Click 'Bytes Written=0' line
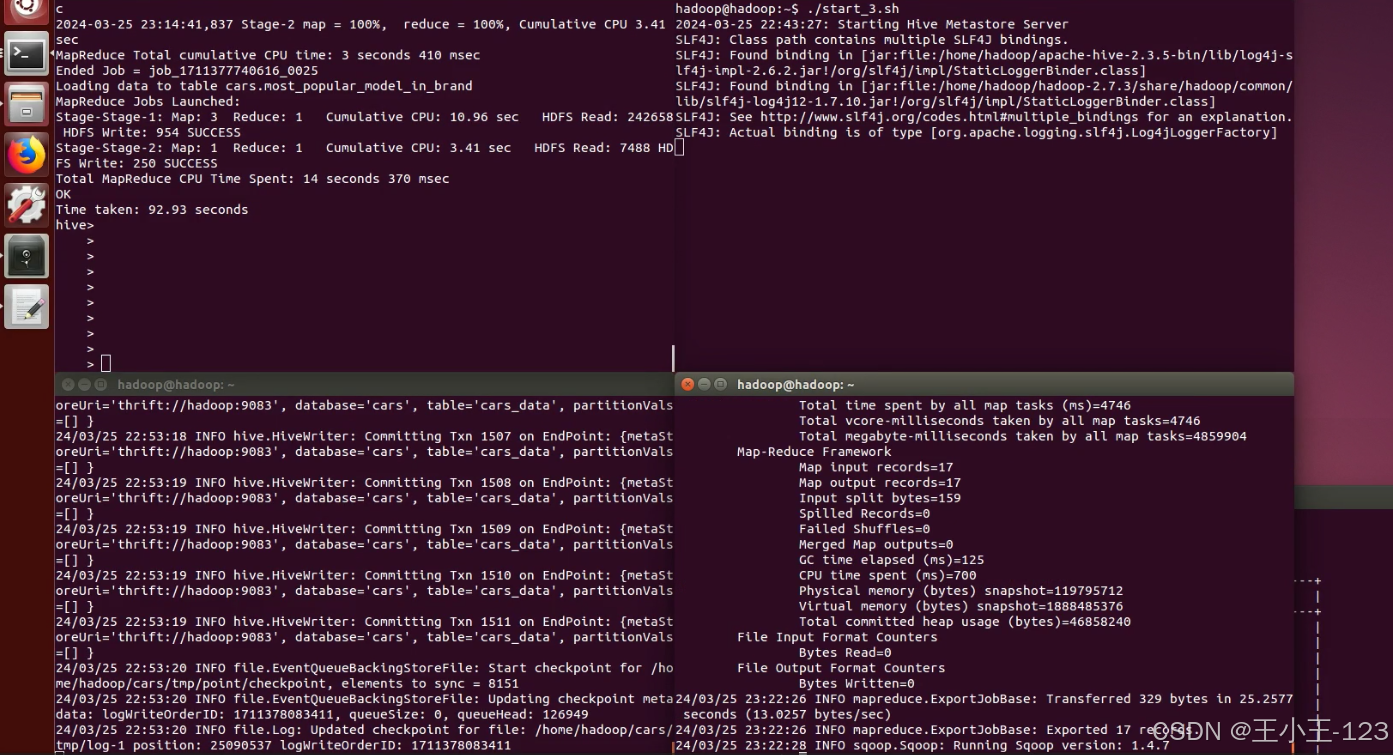The image size is (1393, 755). [857, 684]
